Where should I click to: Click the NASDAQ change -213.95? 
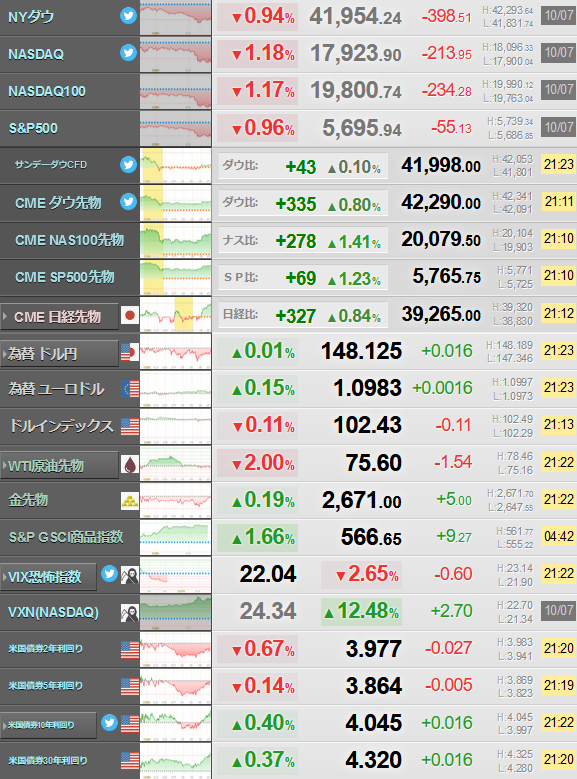pyautogui.click(x=447, y=53)
